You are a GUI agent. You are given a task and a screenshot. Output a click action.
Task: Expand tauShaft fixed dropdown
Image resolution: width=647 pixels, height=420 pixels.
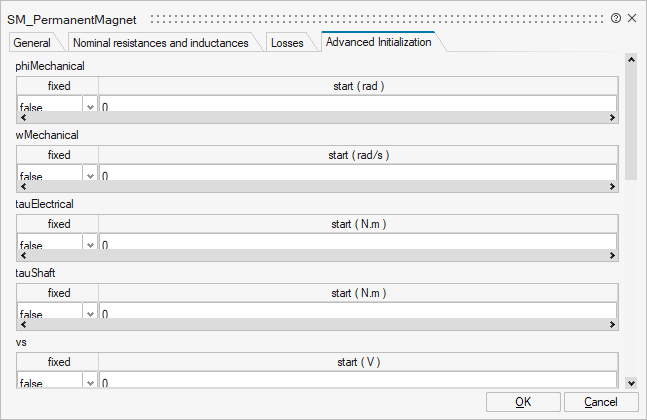pyautogui.click(x=90, y=314)
